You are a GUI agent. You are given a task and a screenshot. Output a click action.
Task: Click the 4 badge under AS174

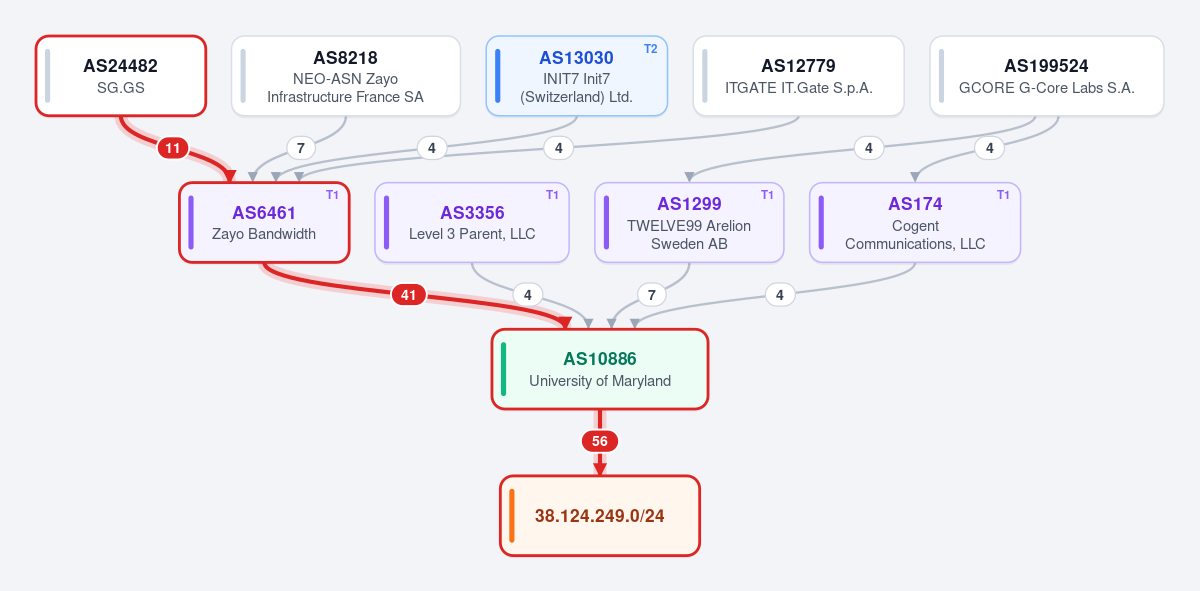point(780,295)
